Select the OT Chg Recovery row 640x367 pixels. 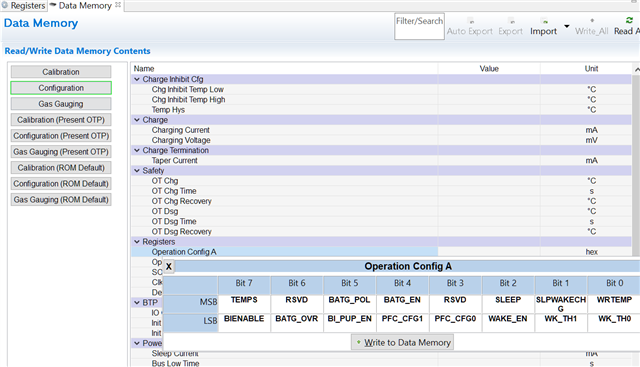381,201
